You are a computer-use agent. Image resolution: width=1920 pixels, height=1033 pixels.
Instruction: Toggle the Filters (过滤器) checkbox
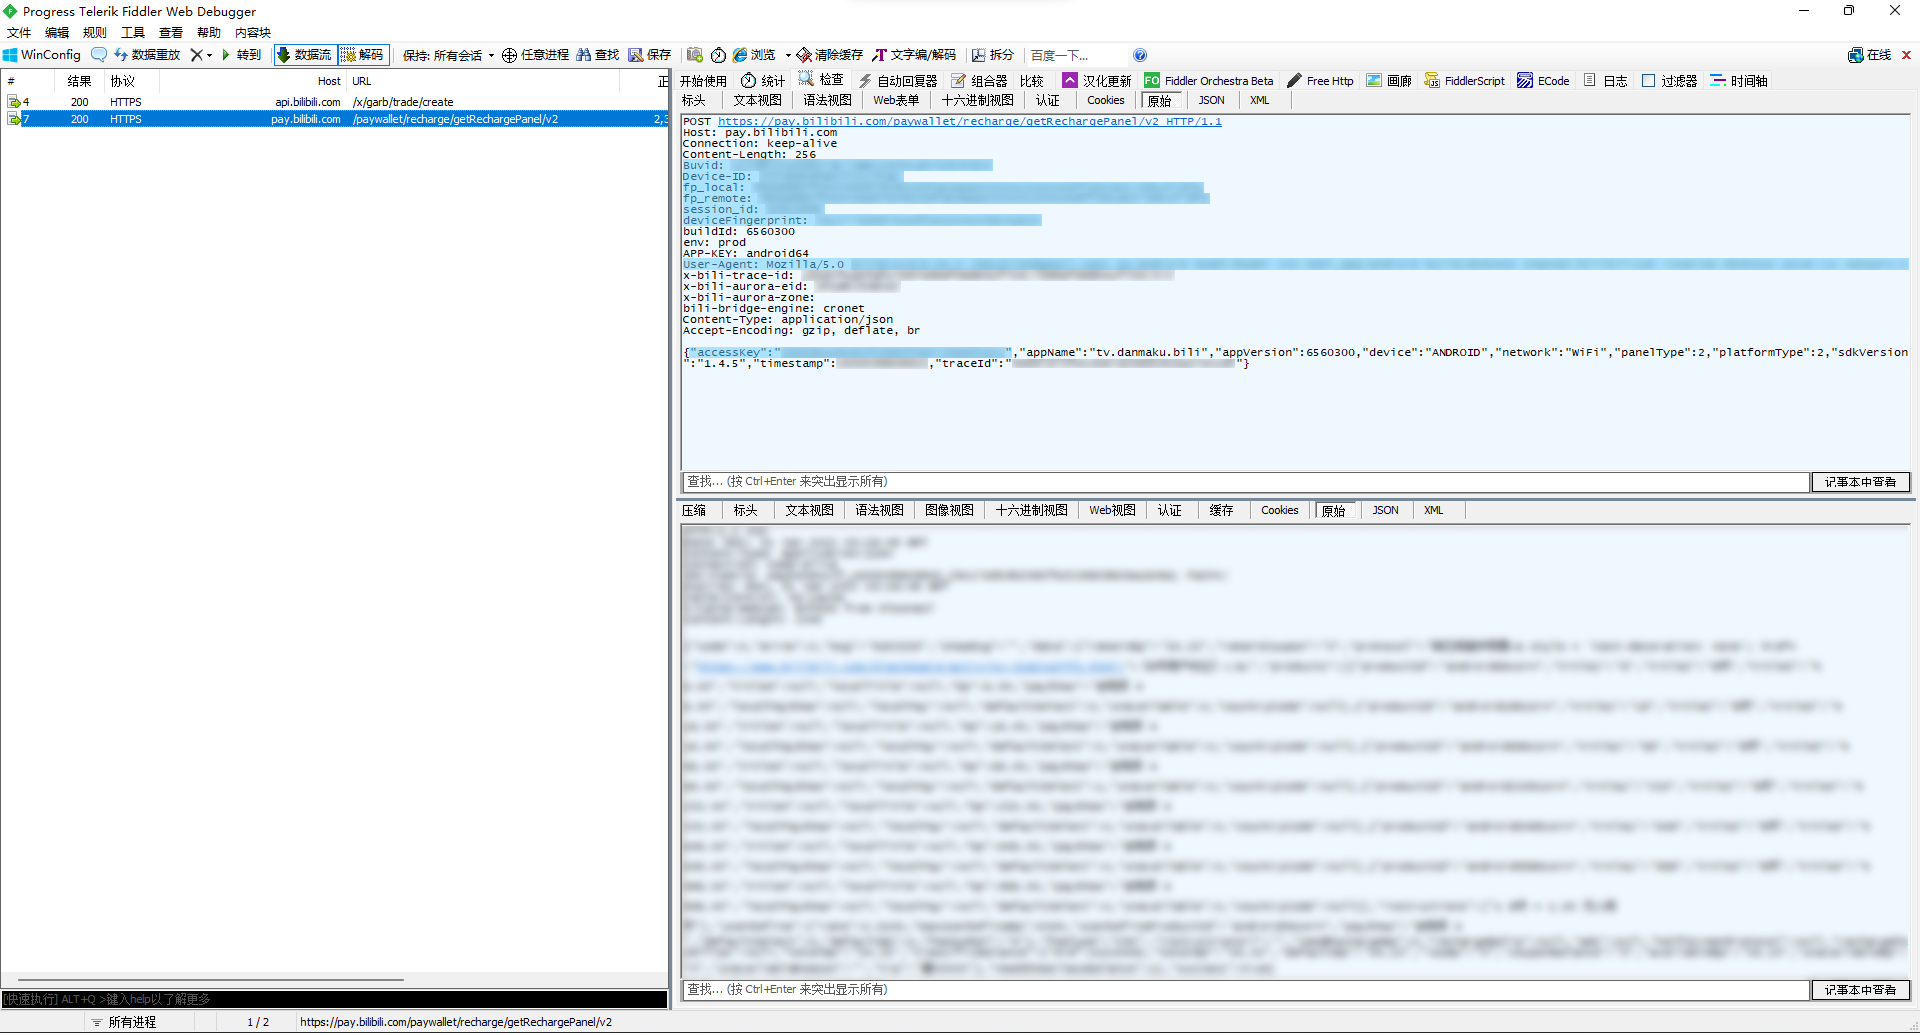tap(1649, 81)
